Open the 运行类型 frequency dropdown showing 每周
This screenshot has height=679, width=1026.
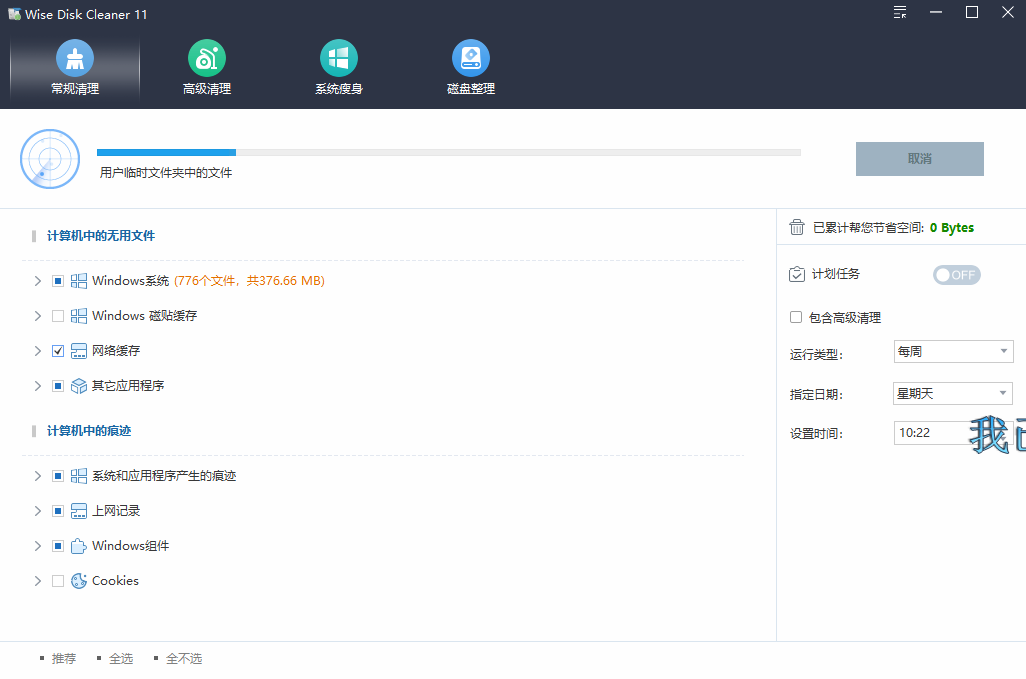coord(953,351)
